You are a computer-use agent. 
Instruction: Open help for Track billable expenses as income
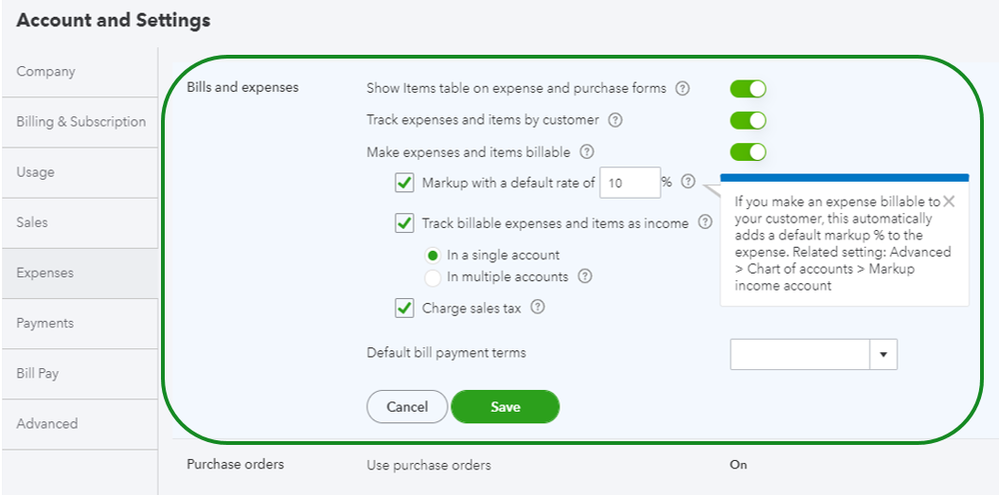[705, 222]
